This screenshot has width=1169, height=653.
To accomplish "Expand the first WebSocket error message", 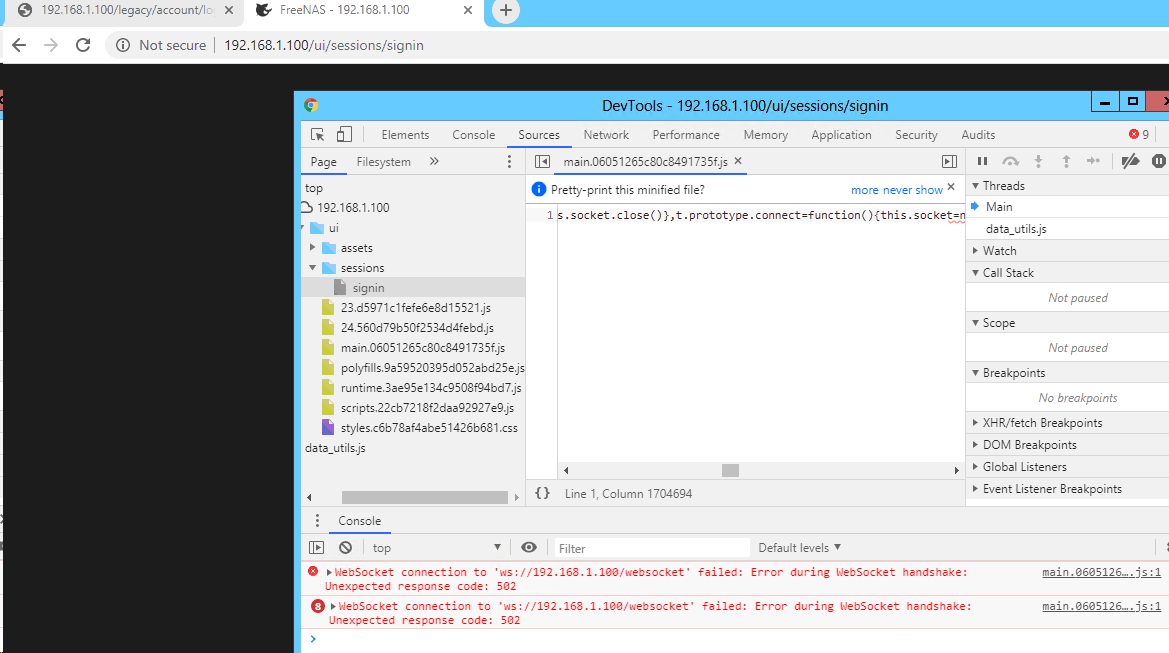I will click(x=330, y=572).
